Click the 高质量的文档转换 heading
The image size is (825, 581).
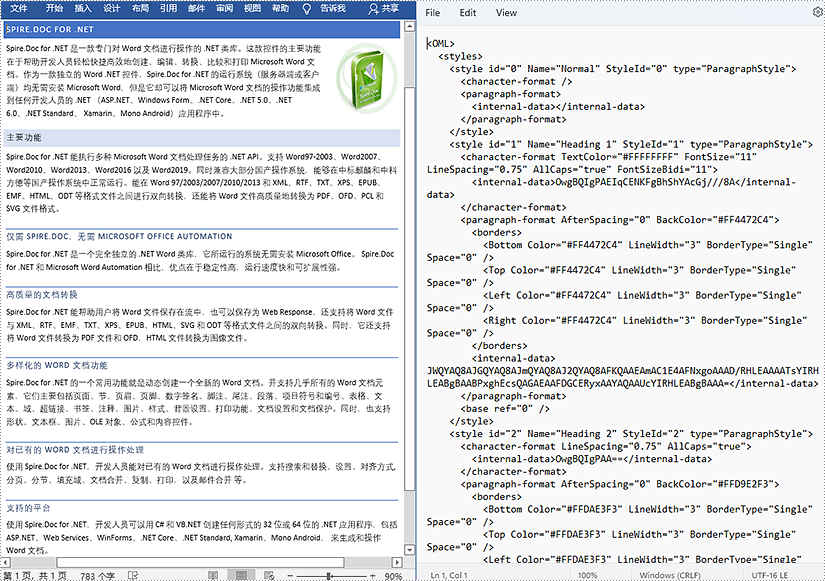(42, 294)
